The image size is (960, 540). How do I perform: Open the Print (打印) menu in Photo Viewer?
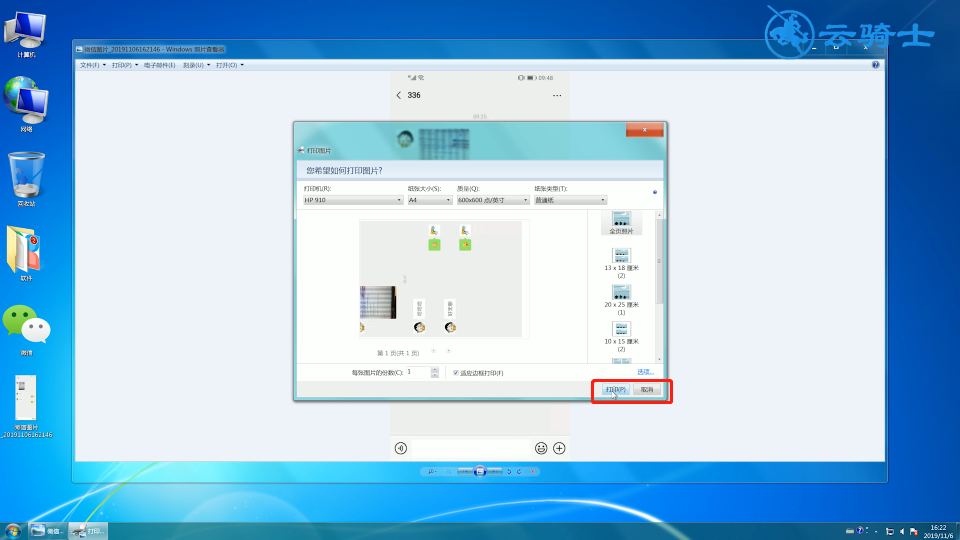click(125, 65)
